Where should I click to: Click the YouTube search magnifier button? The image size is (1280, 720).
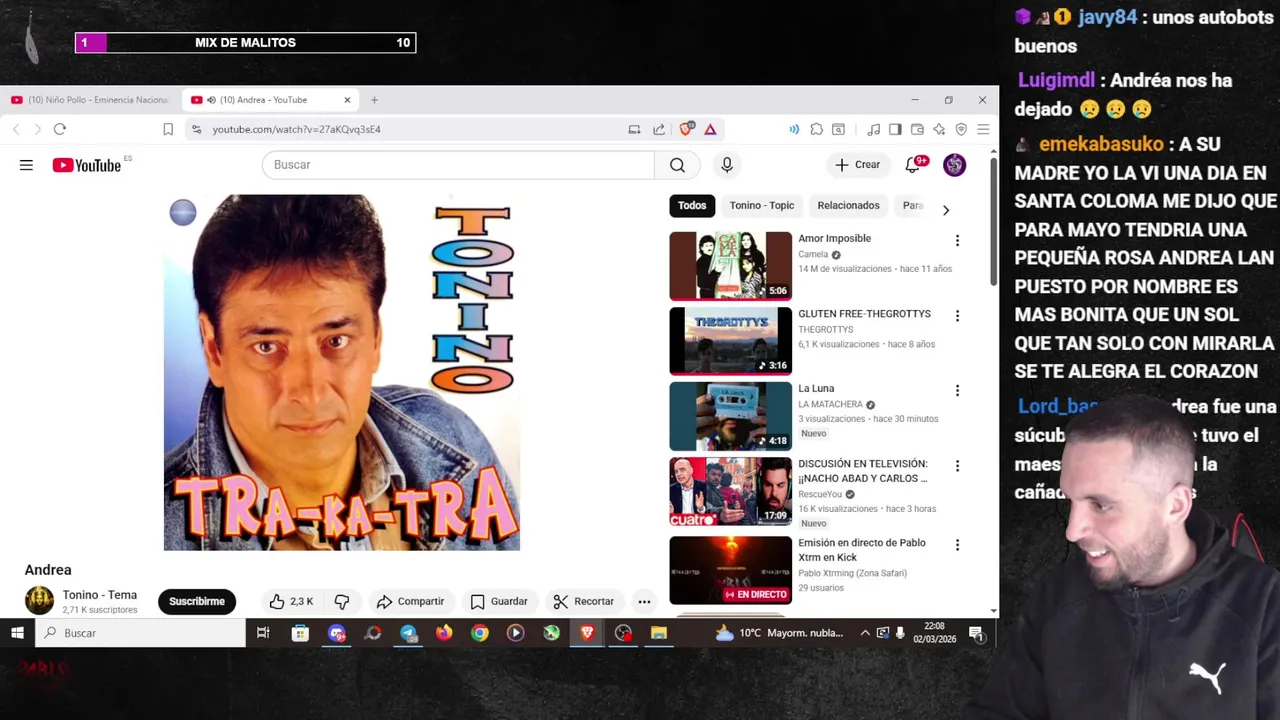pyautogui.click(x=677, y=165)
